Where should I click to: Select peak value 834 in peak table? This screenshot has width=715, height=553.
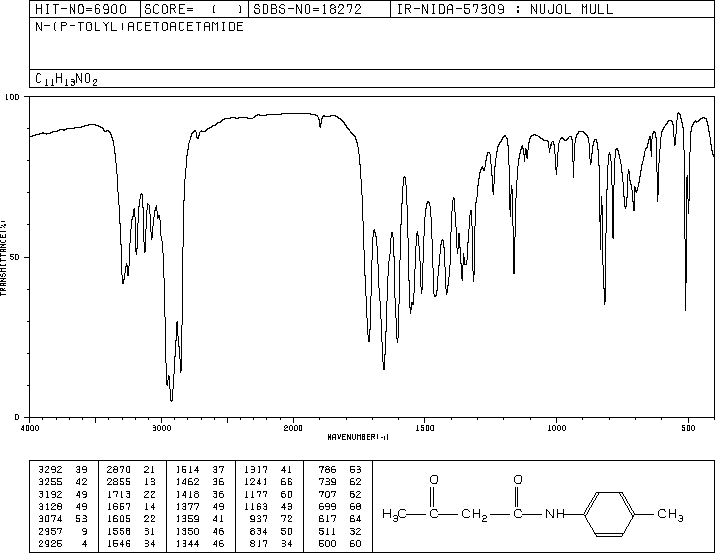point(259,531)
